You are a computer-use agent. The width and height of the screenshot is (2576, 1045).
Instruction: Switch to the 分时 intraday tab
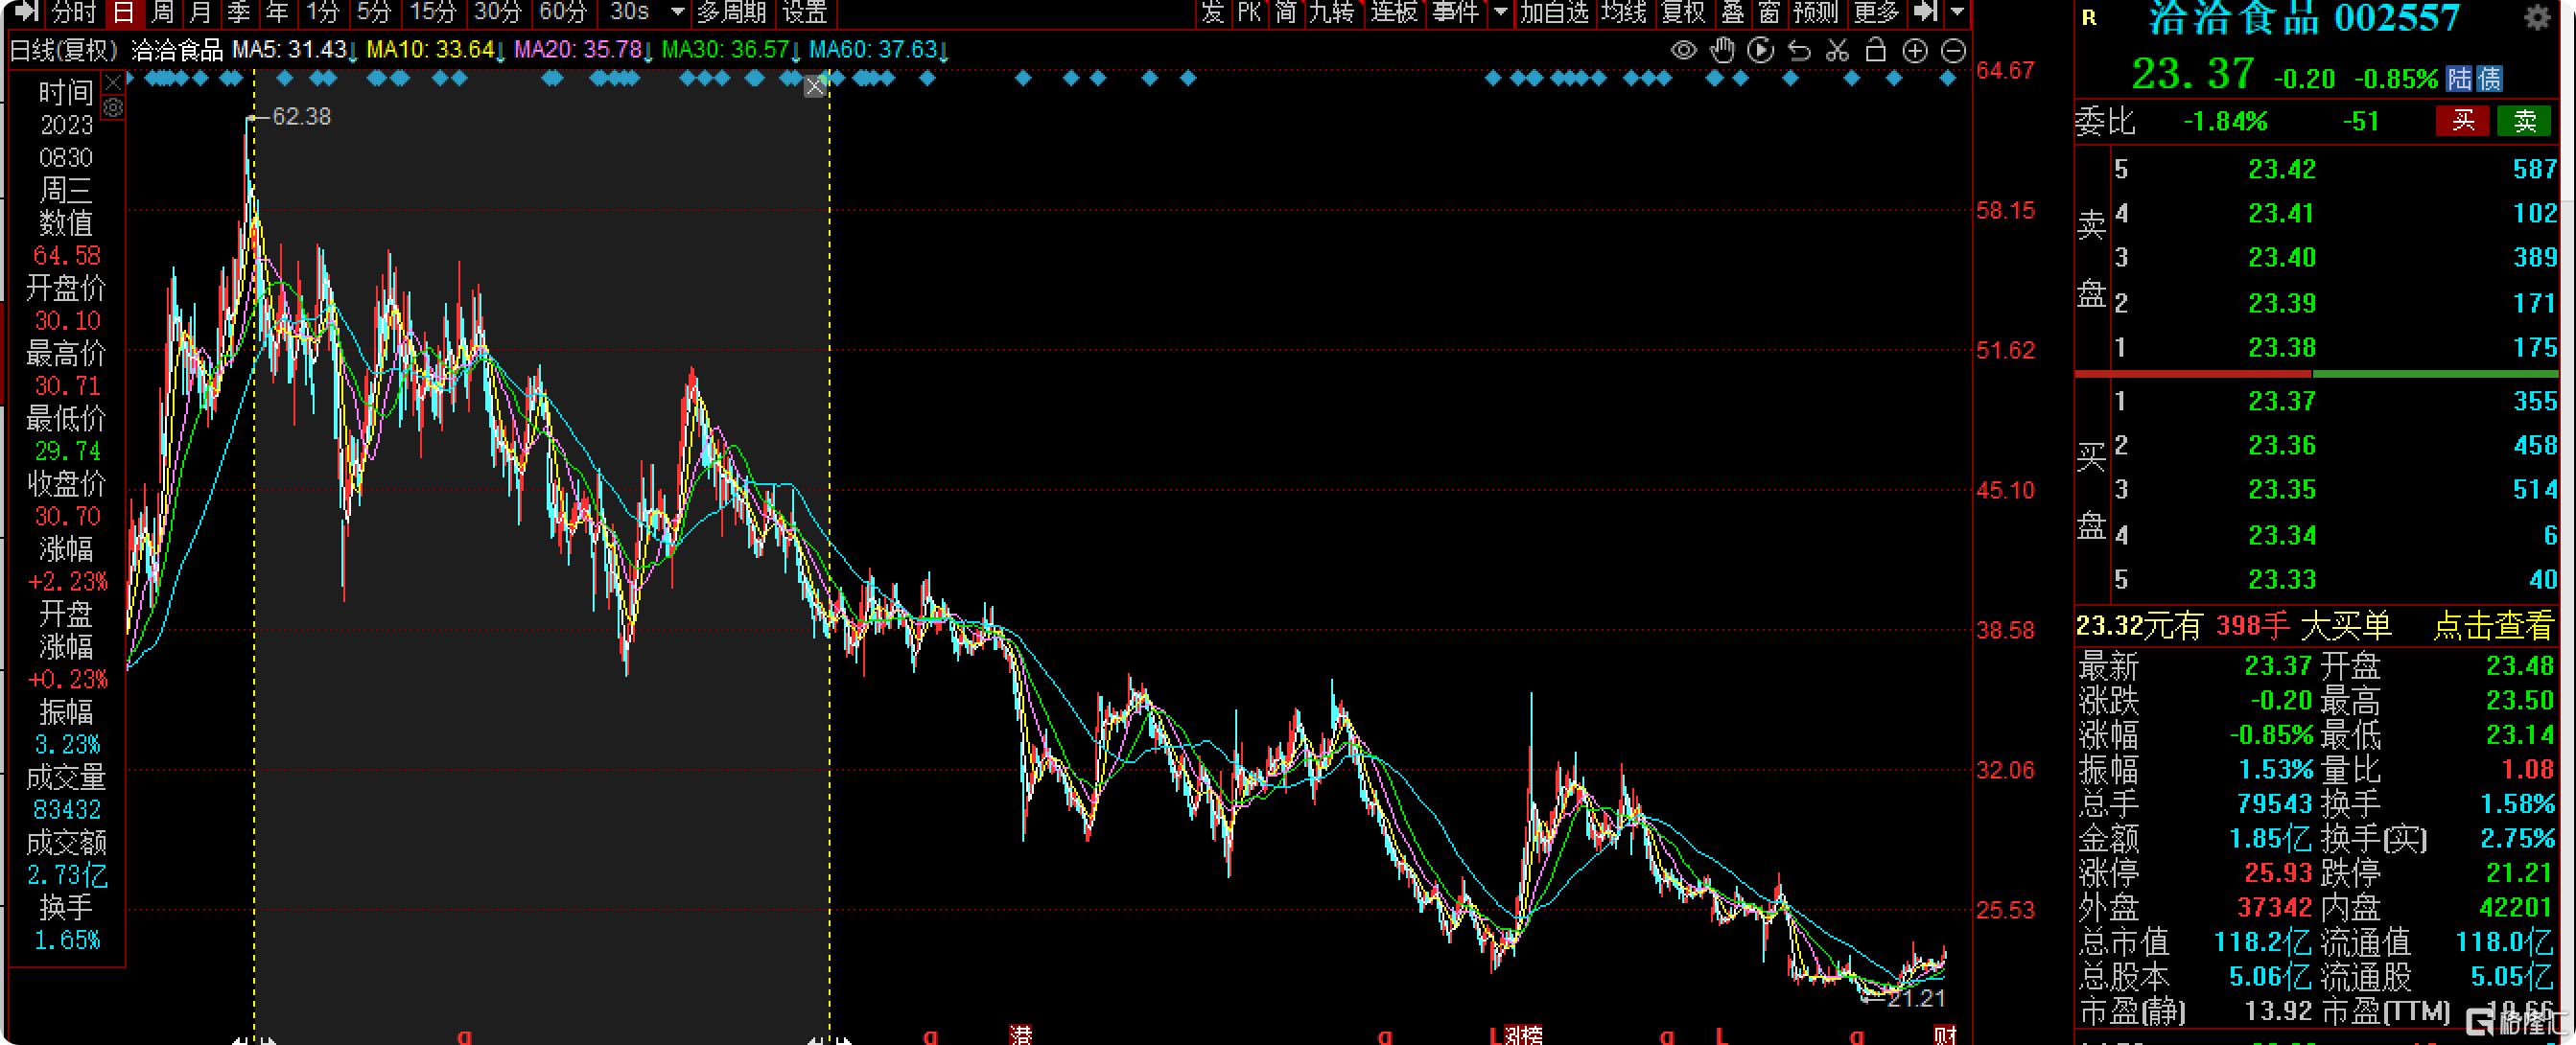74,12
